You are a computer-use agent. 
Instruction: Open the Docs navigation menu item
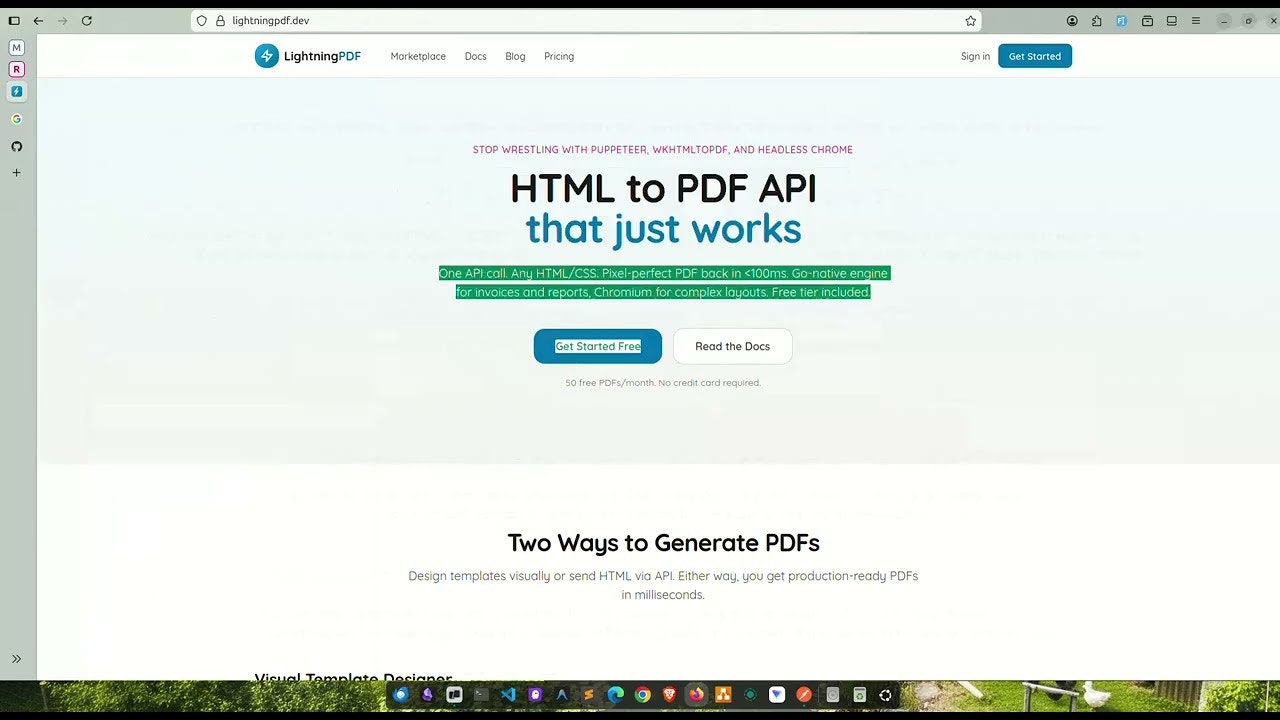pyautogui.click(x=475, y=56)
